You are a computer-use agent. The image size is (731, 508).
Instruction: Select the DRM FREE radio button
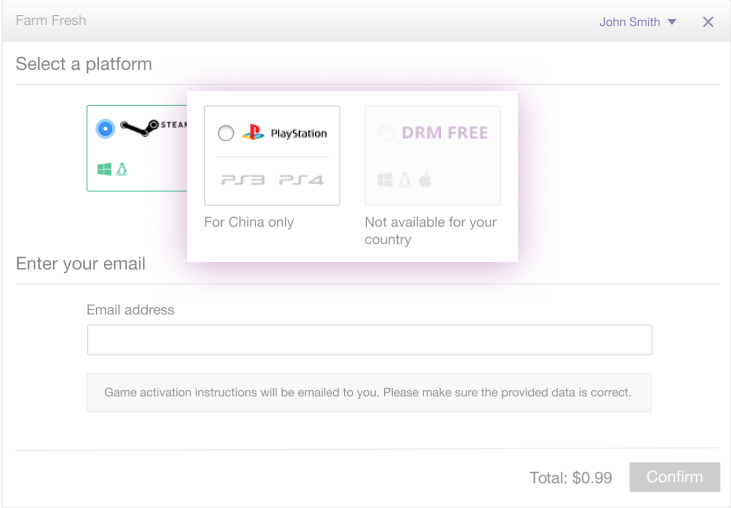point(386,133)
